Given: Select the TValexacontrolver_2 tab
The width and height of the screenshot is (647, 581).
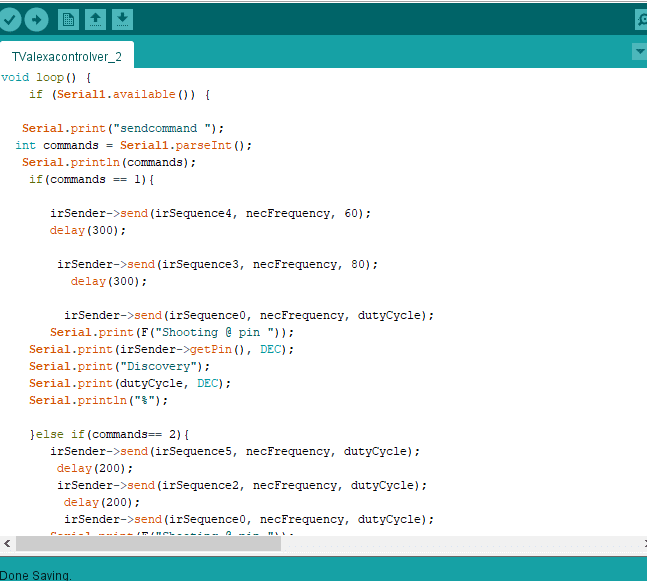Looking at the screenshot, I should pyautogui.click(x=67, y=56).
